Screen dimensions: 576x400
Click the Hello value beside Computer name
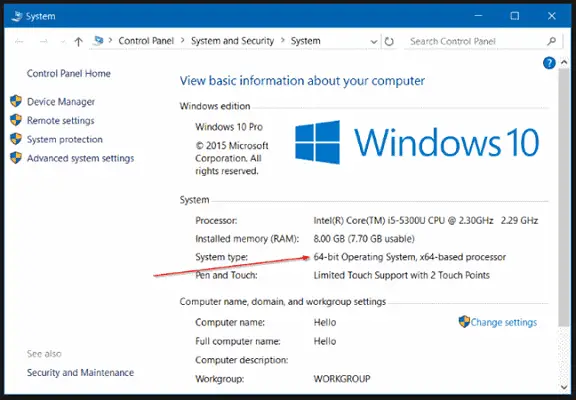point(325,322)
